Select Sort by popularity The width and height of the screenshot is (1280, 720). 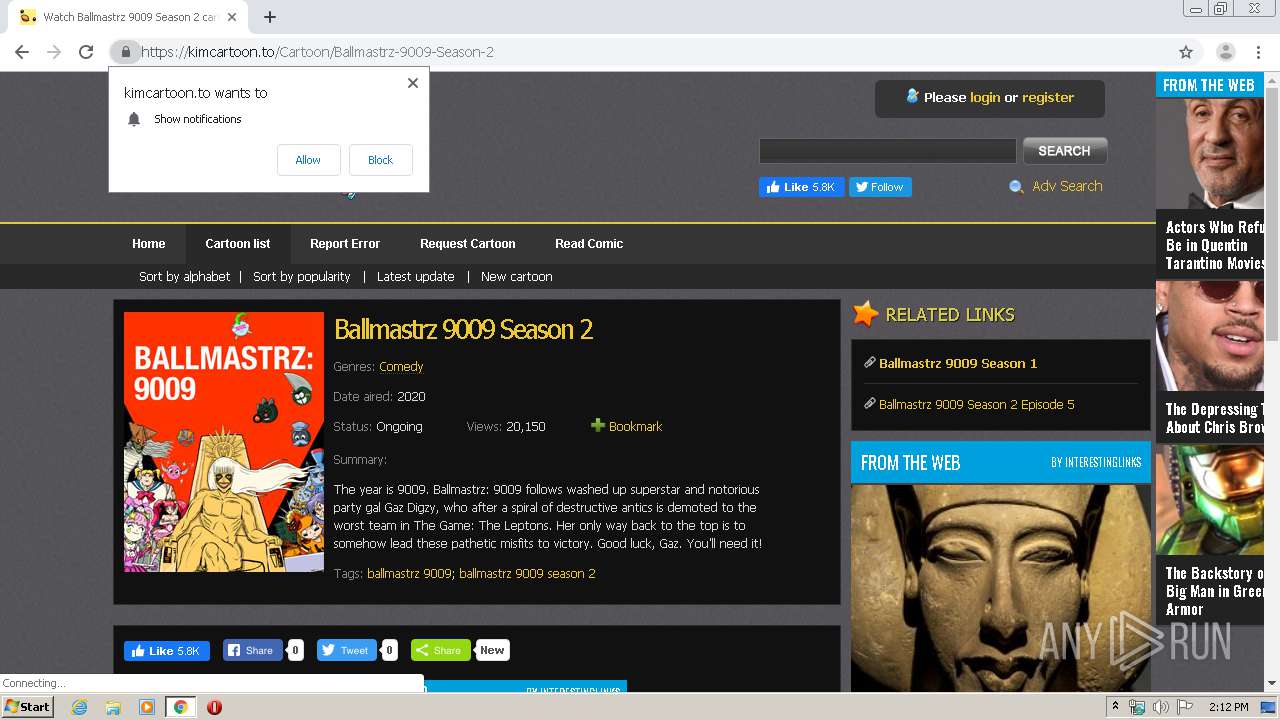click(302, 276)
